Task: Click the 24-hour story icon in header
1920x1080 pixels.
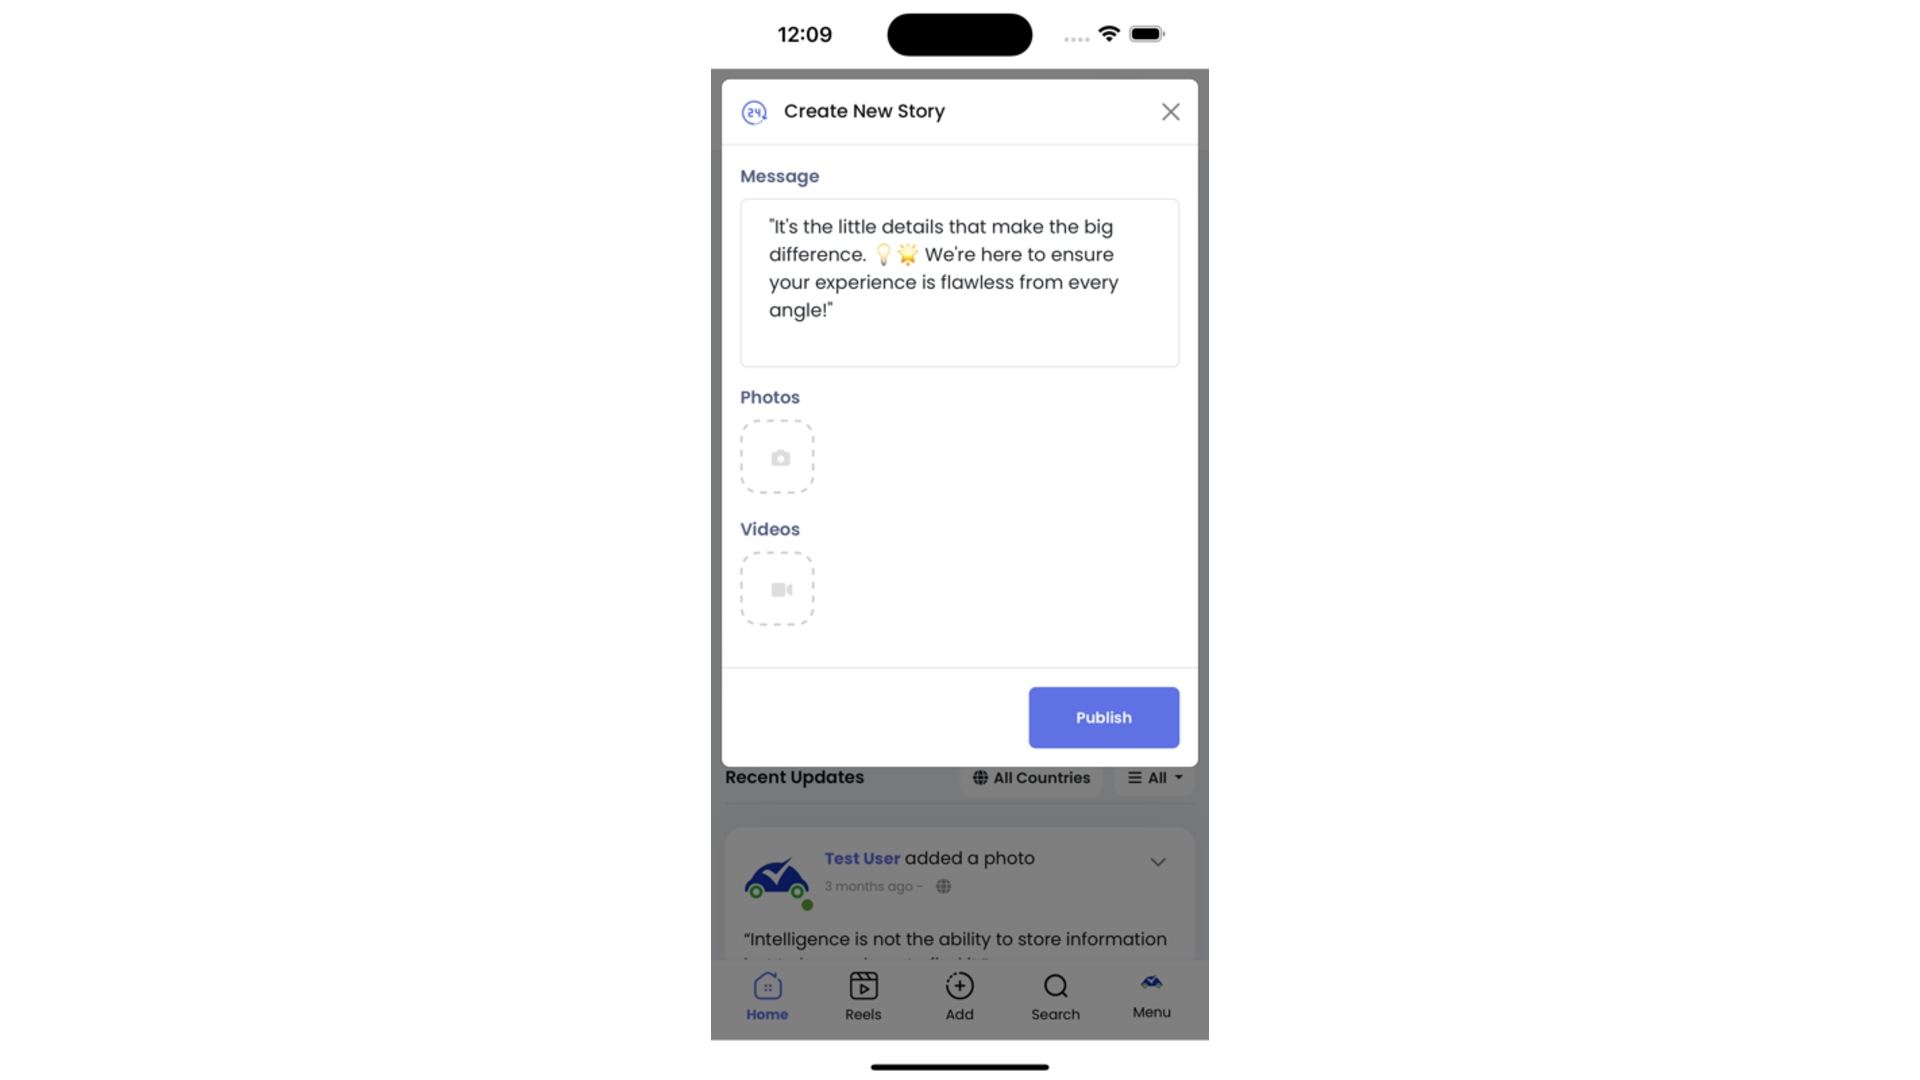Action: (x=754, y=112)
